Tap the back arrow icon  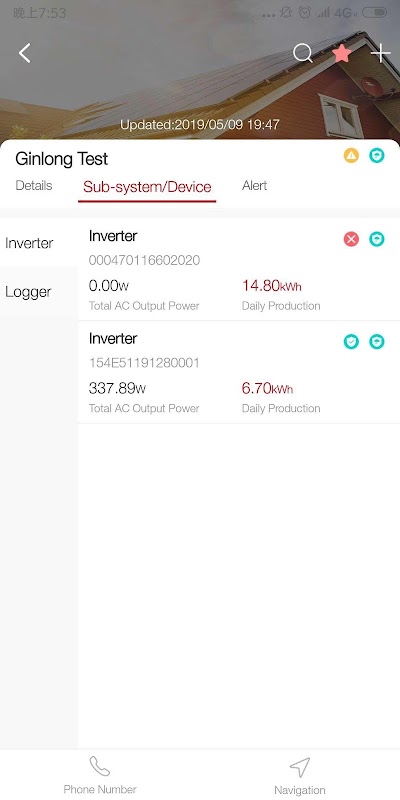[x=24, y=53]
